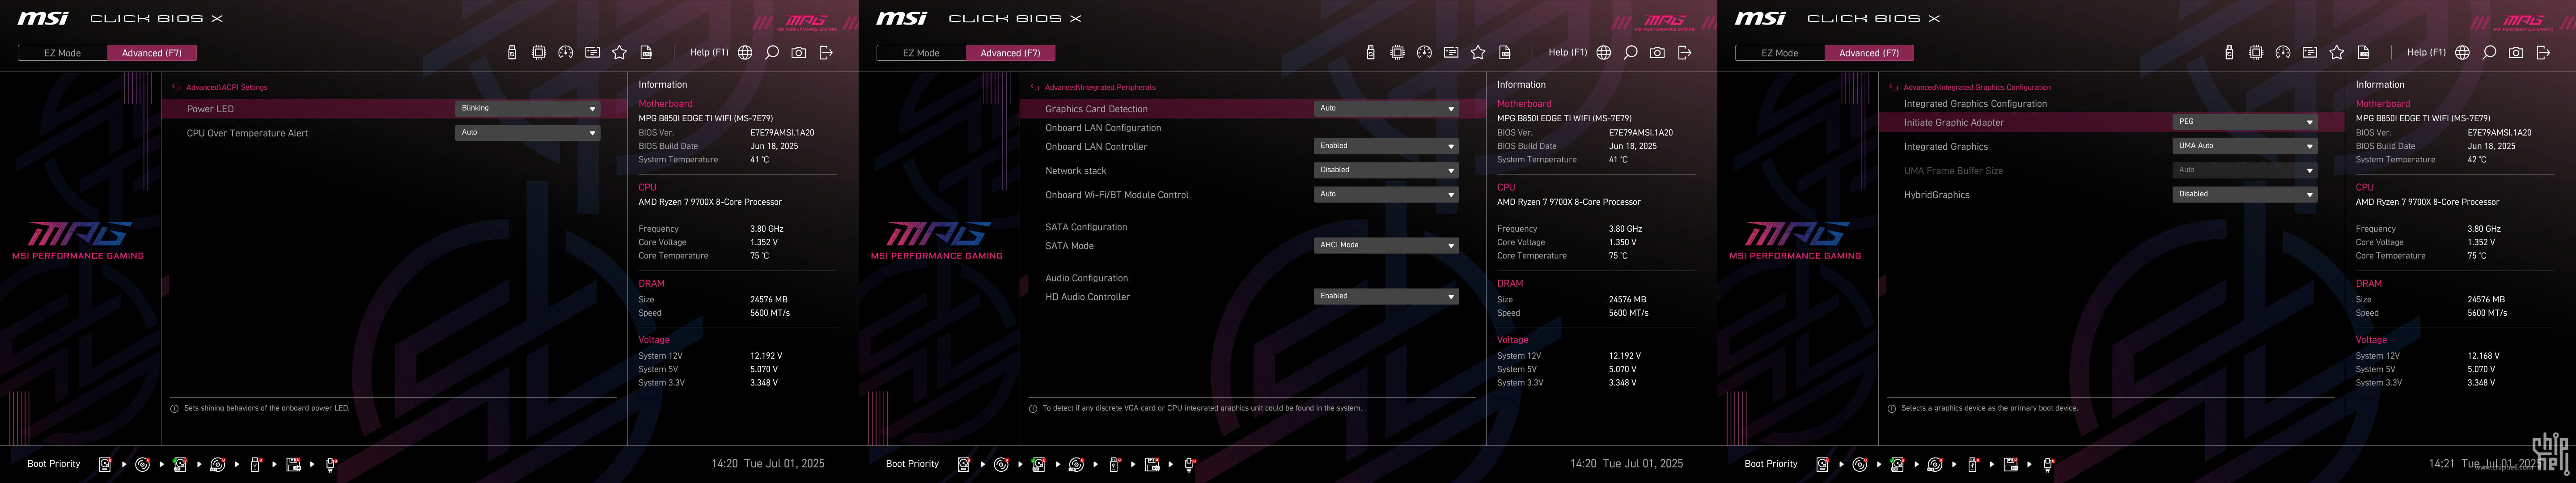This screenshot has width=2576, height=483.
Task: Select USB CD boot device on Integrated Graphics Configuration screen
Action: pyautogui.click(x=1935, y=464)
